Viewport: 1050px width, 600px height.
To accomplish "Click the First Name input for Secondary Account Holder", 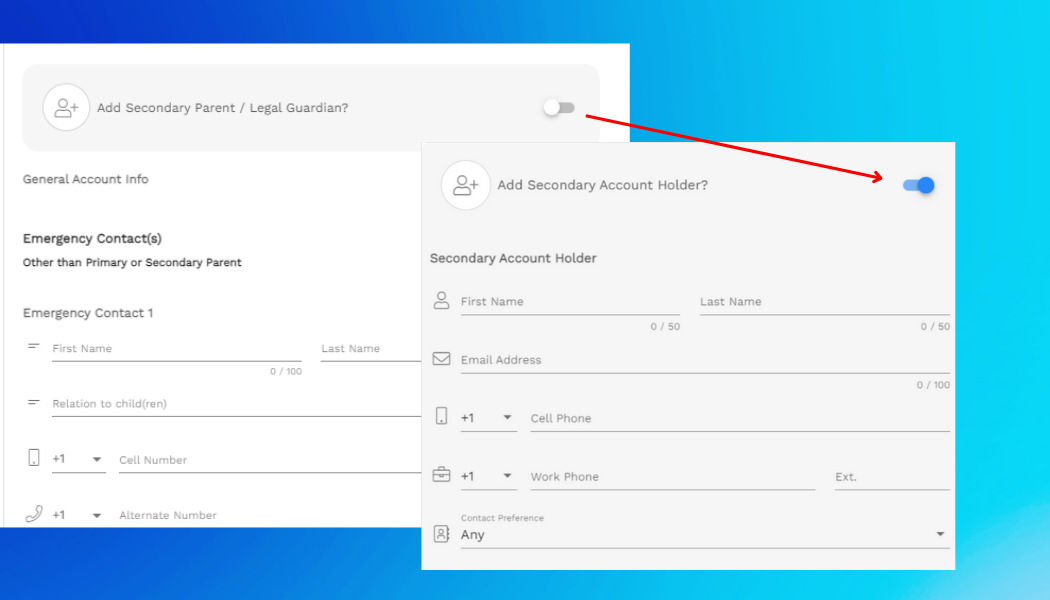I will (x=560, y=302).
